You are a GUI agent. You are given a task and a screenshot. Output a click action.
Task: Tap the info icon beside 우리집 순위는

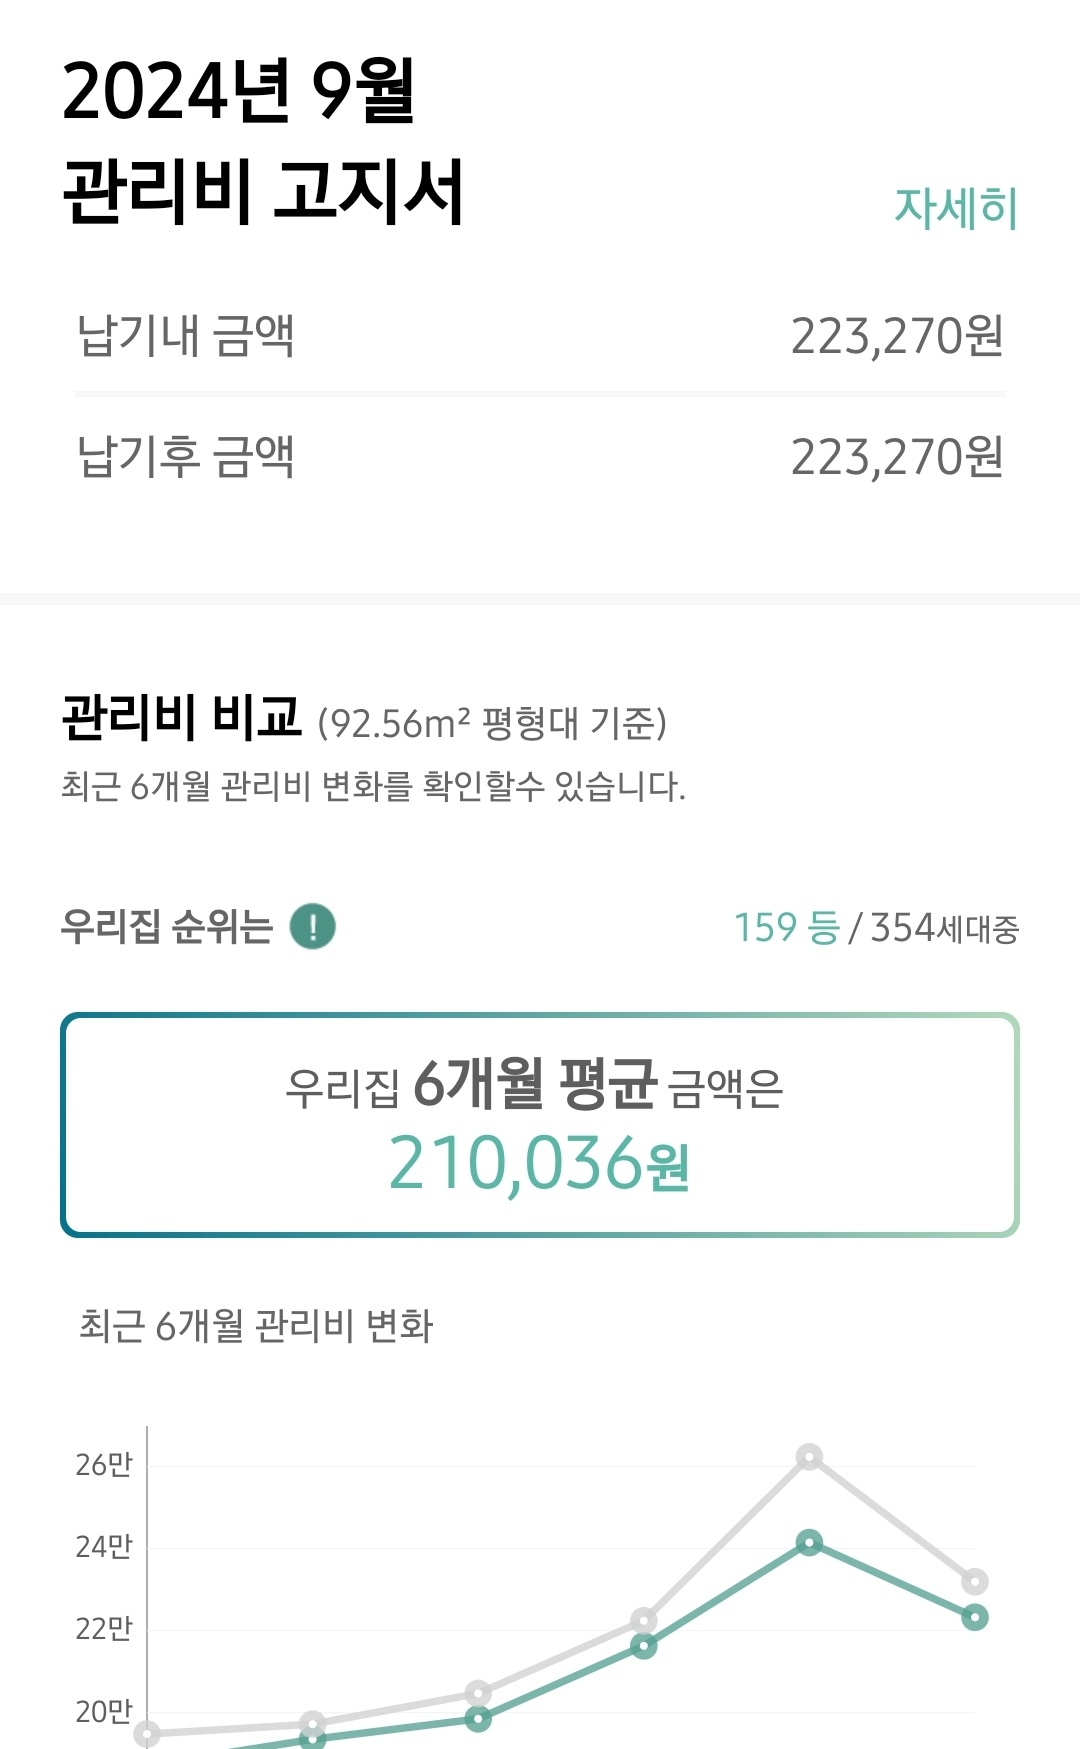click(x=312, y=926)
